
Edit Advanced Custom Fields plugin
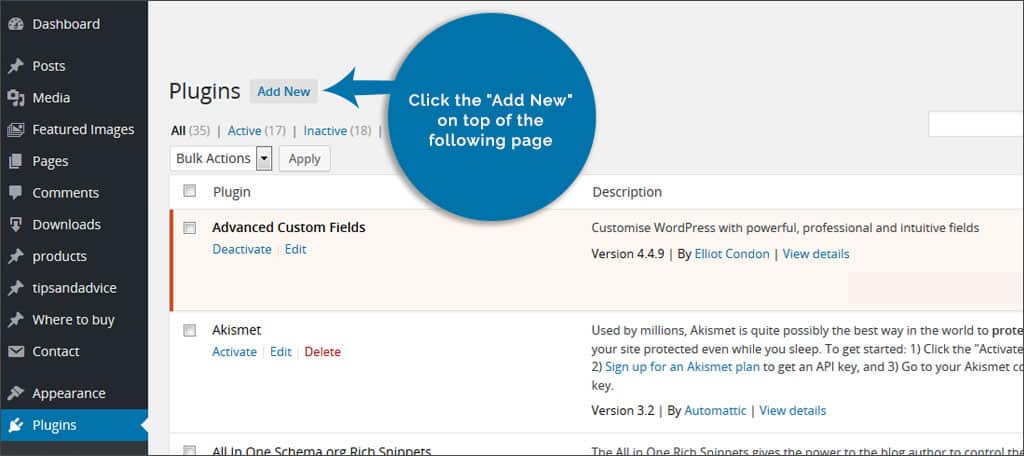pos(295,250)
